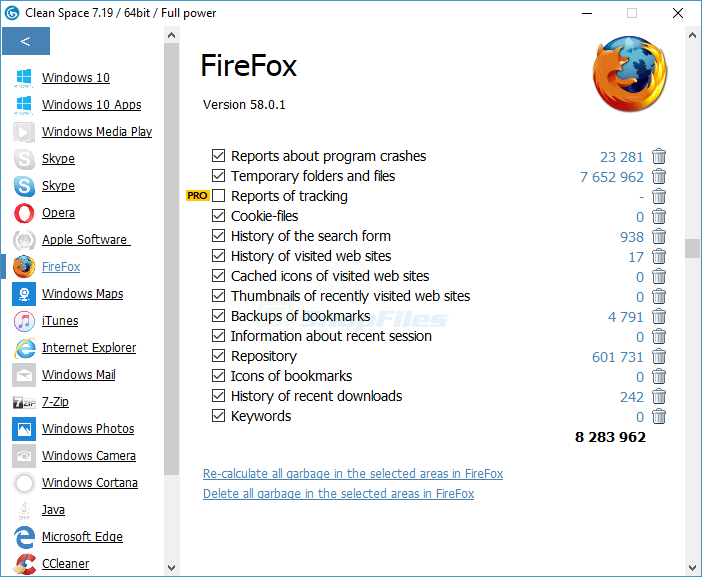This screenshot has height=577, width=702.
Task: Click the FireFox icon in sidebar
Action: coord(24,267)
